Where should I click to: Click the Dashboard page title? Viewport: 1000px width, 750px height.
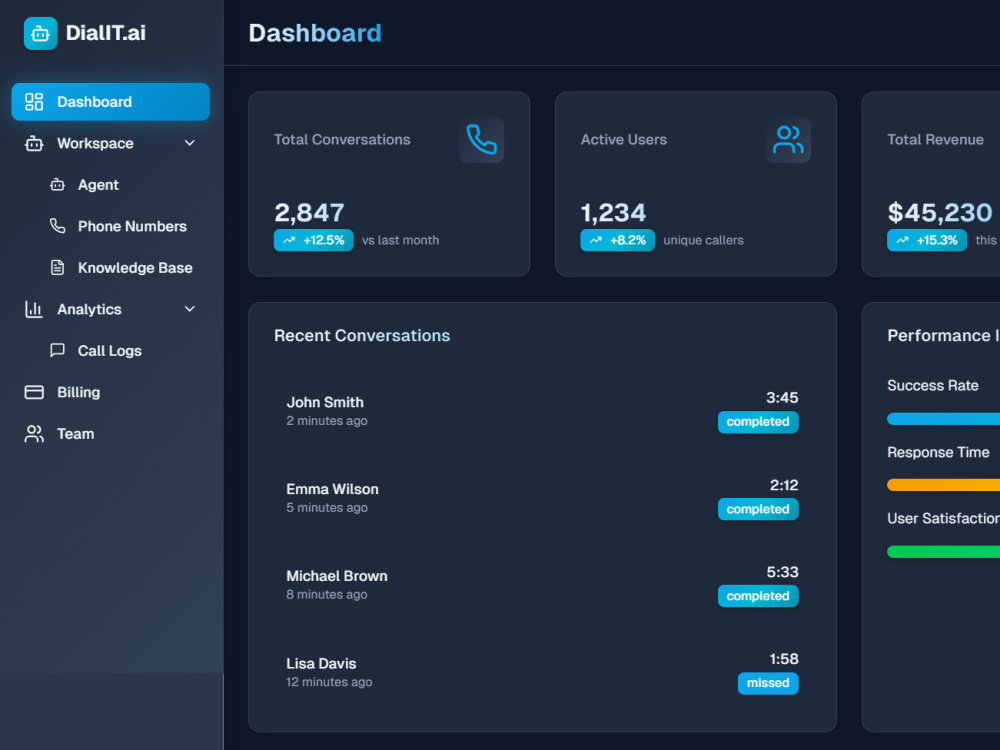tap(315, 33)
